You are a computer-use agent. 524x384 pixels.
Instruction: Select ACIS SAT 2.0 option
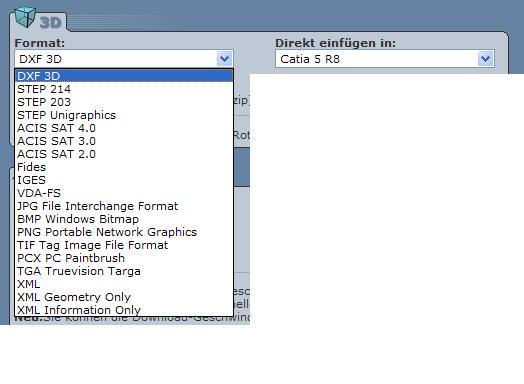tap(124, 154)
